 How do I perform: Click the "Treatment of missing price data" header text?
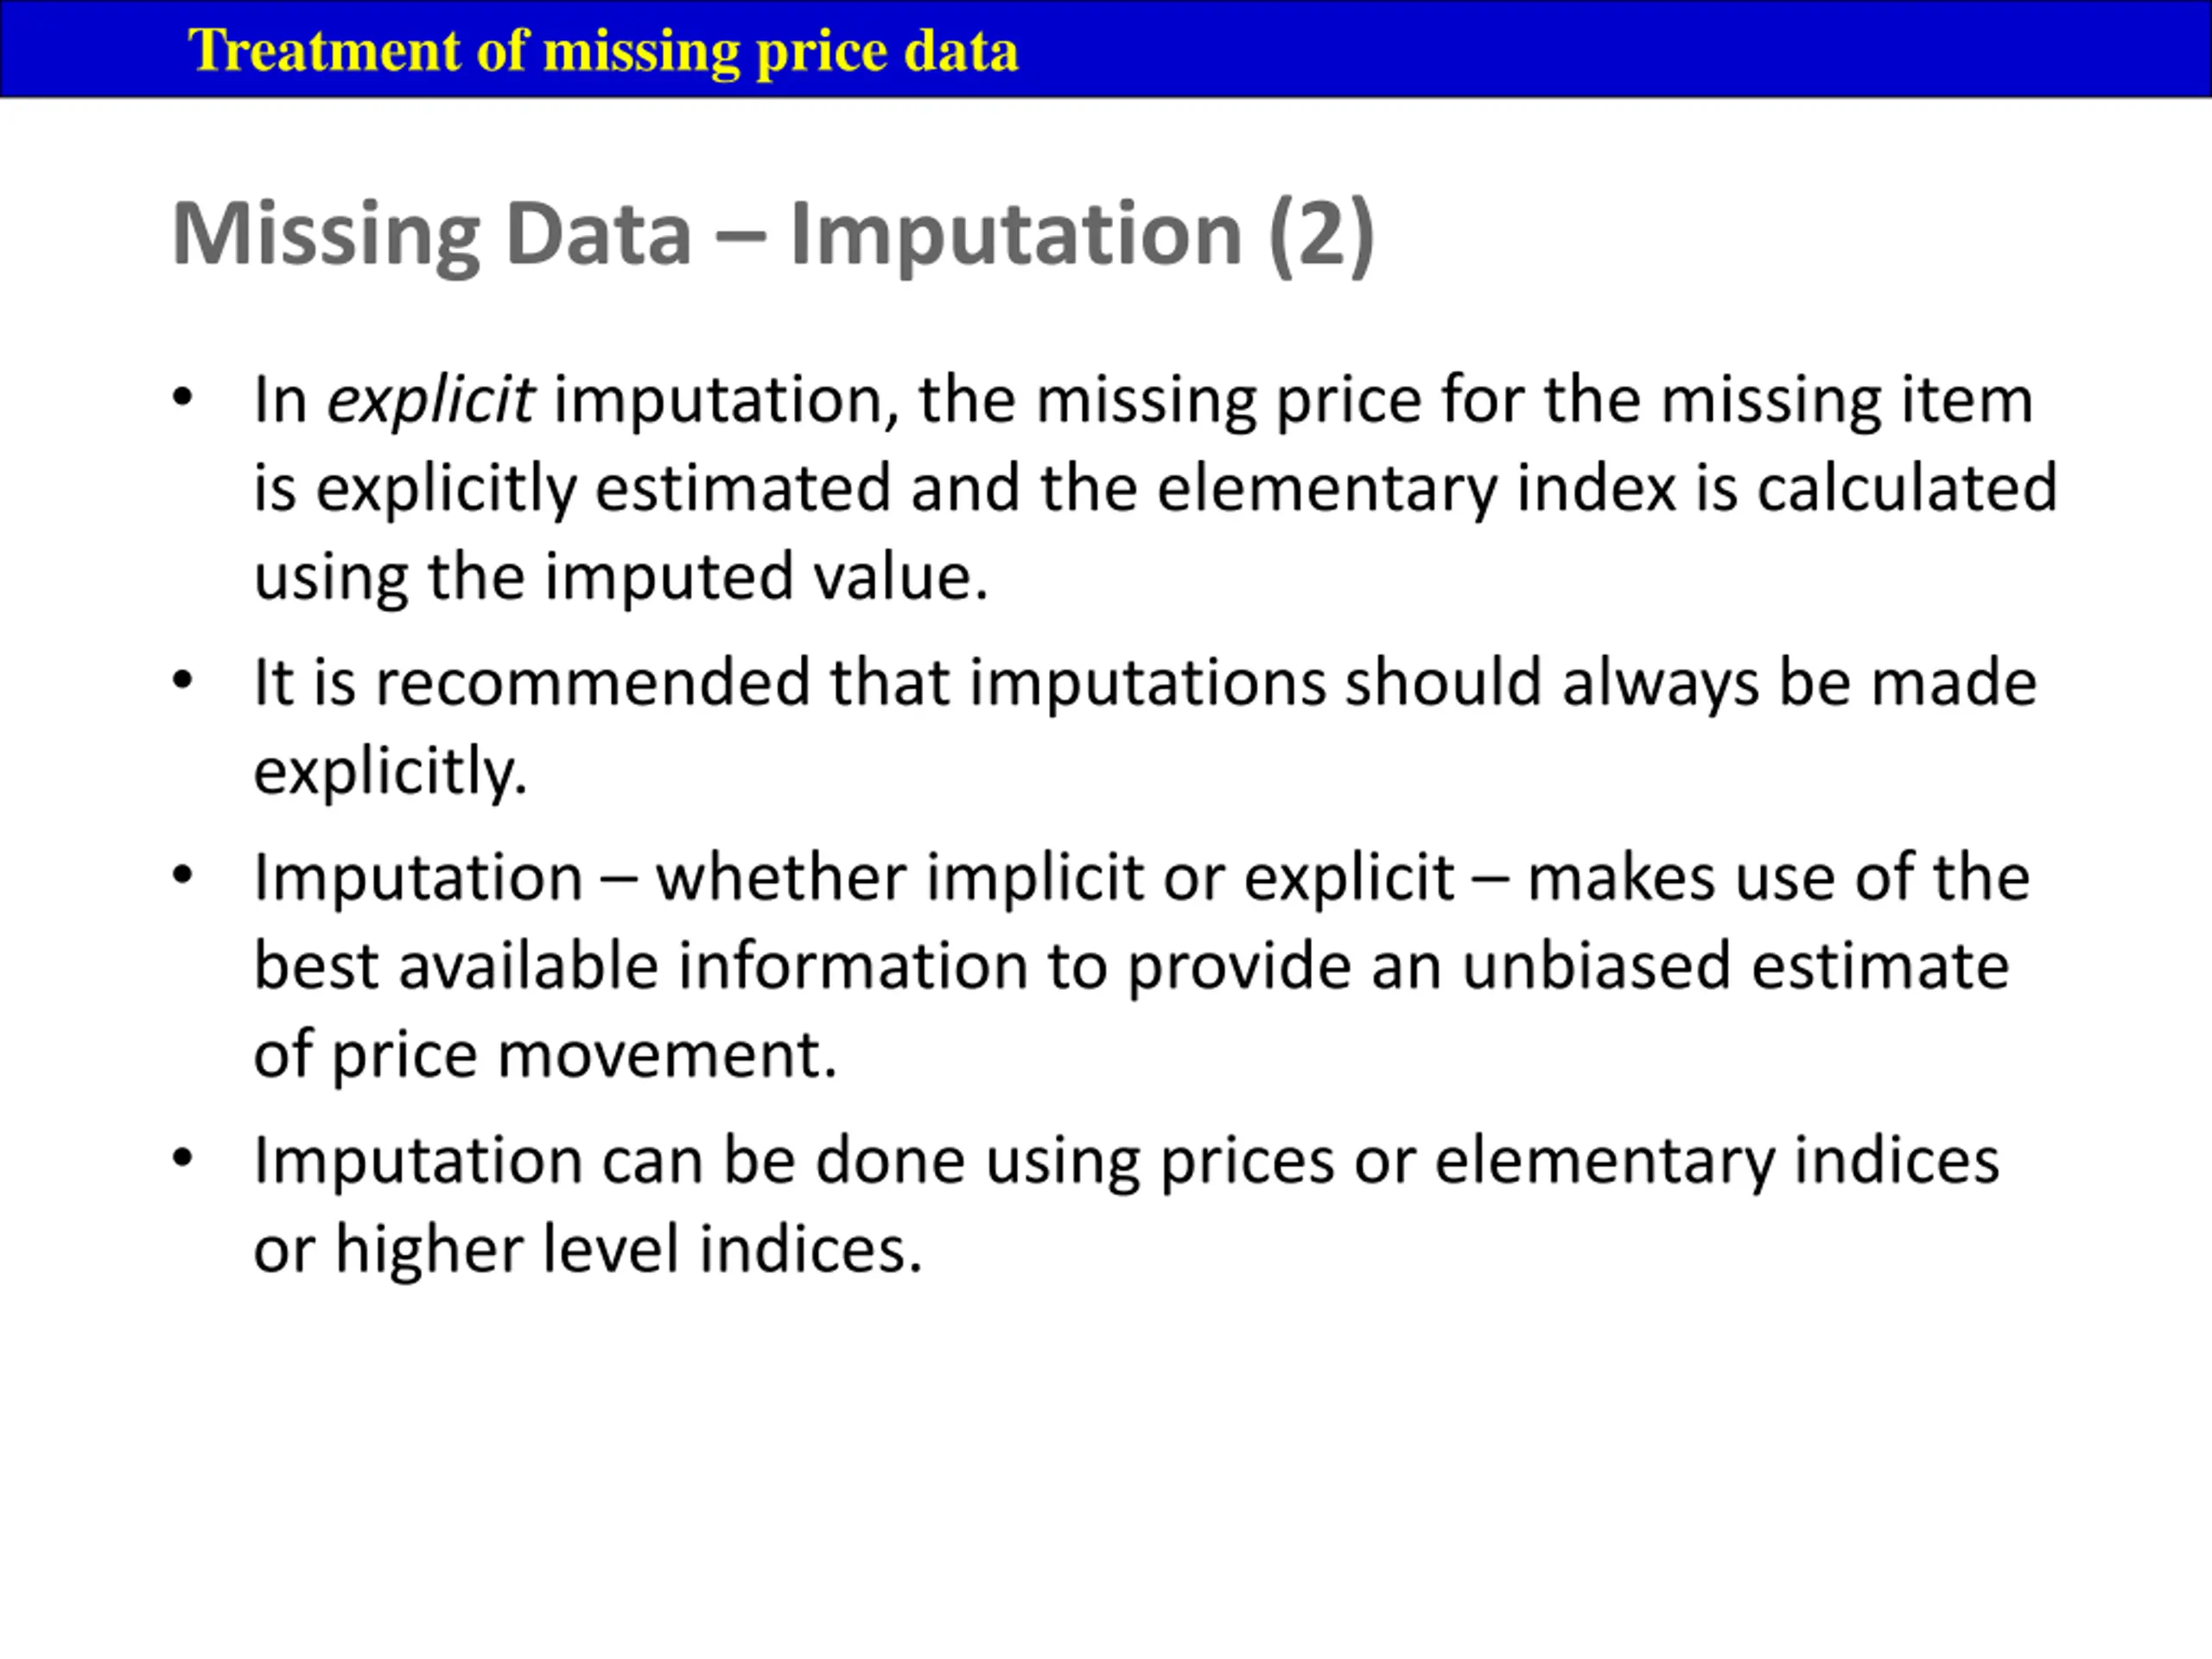click(603, 51)
